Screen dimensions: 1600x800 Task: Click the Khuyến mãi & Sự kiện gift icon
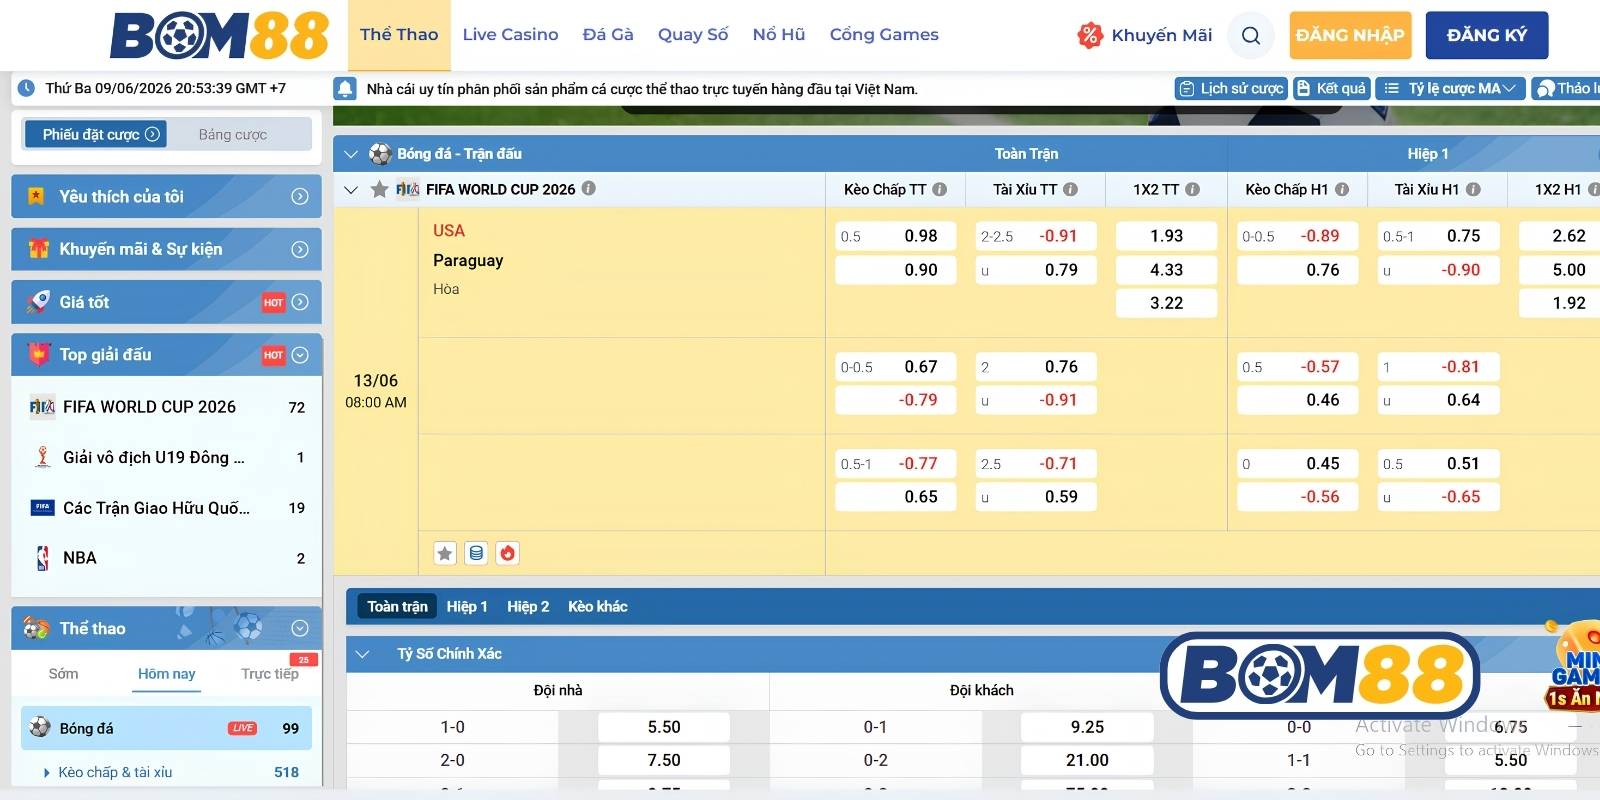point(38,249)
